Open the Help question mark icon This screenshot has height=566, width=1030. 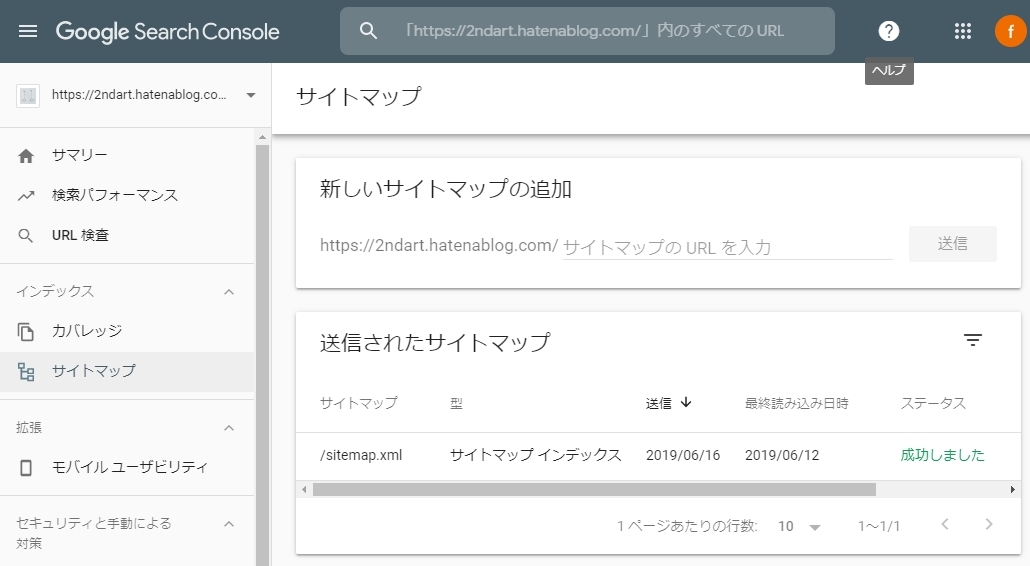889,31
